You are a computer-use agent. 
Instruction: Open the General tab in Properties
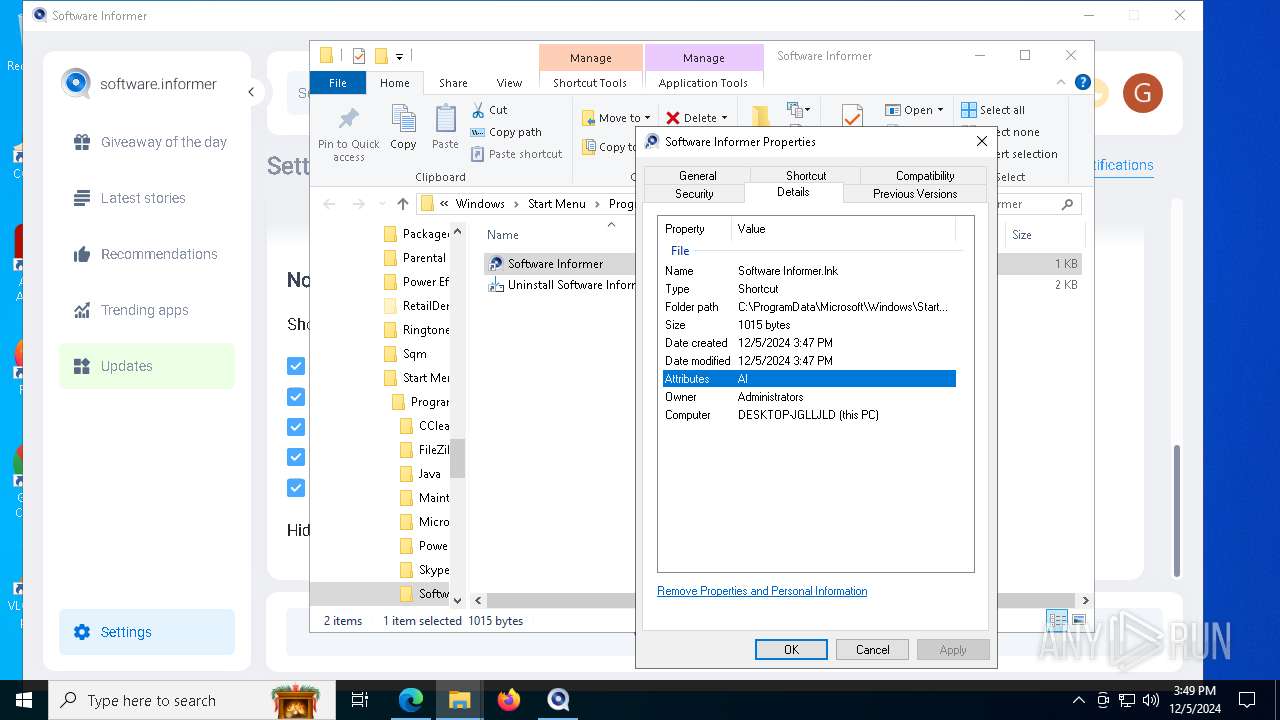click(x=698, y=176)
